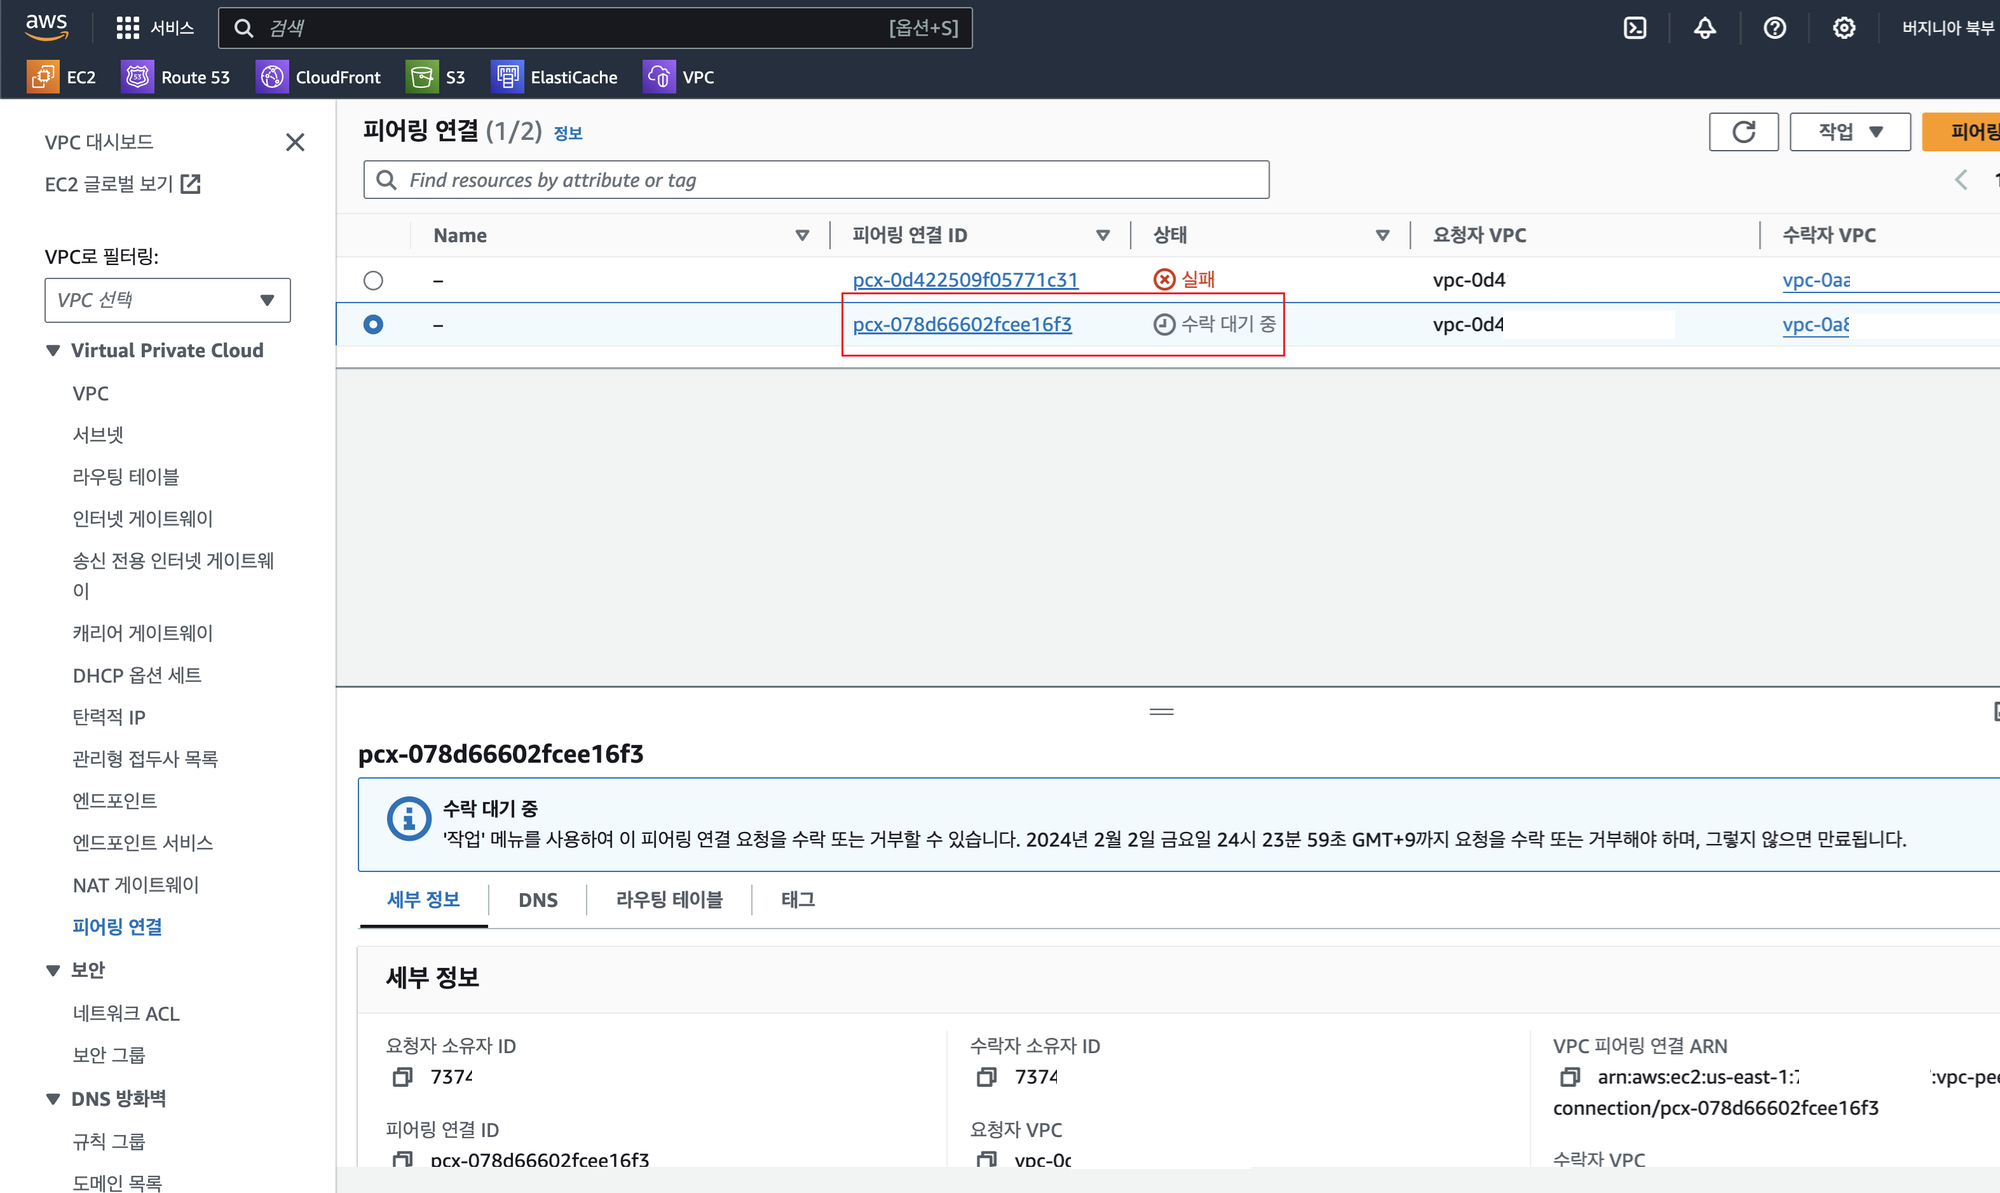
Task: Open link pcx-0d422509f05771c31
Action: pyautogui.click(x=965, y=280)
